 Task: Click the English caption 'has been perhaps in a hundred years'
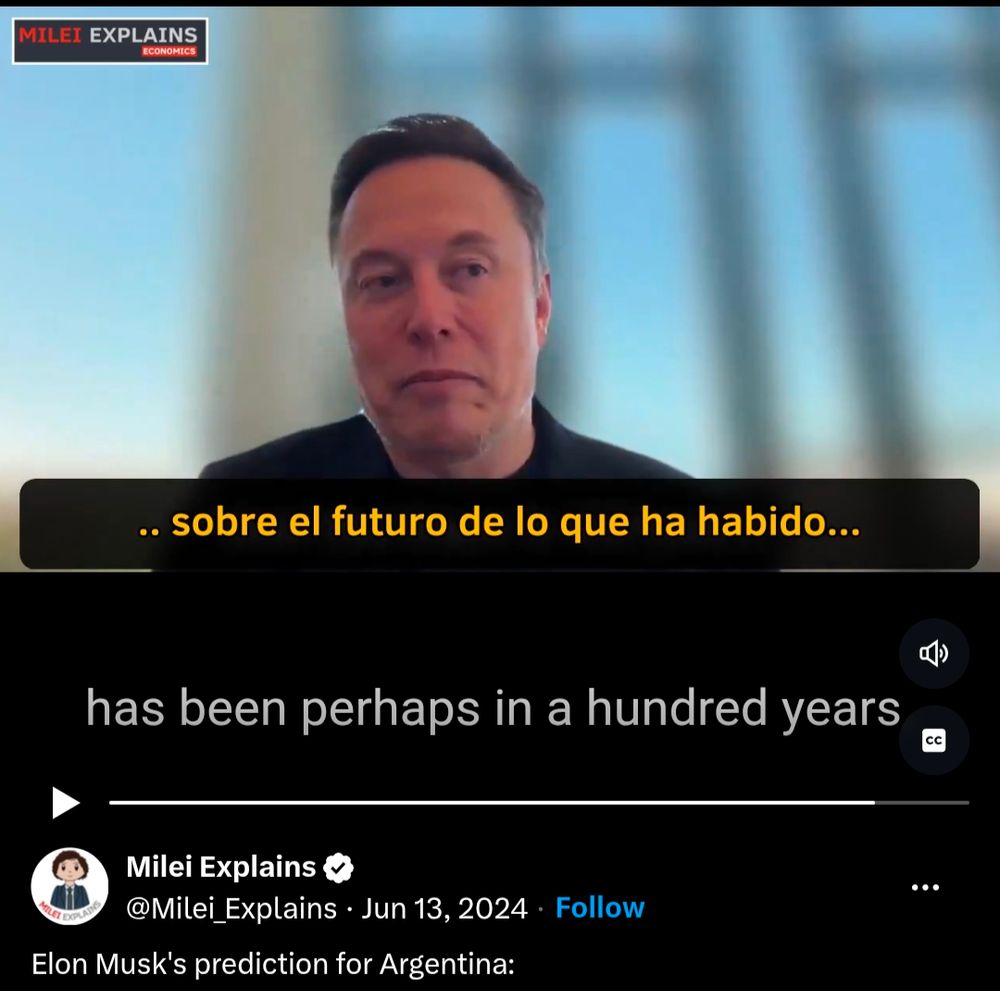click(x=492, y=708)
